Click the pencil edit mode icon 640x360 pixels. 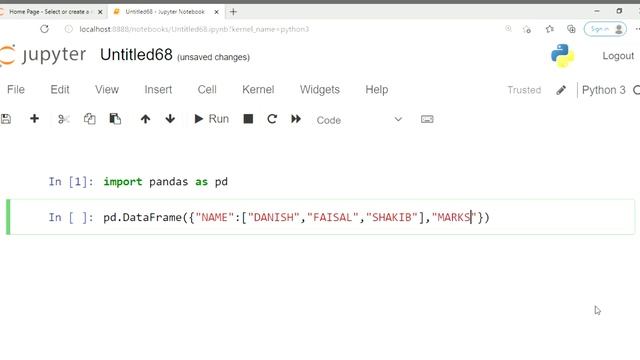561,90
